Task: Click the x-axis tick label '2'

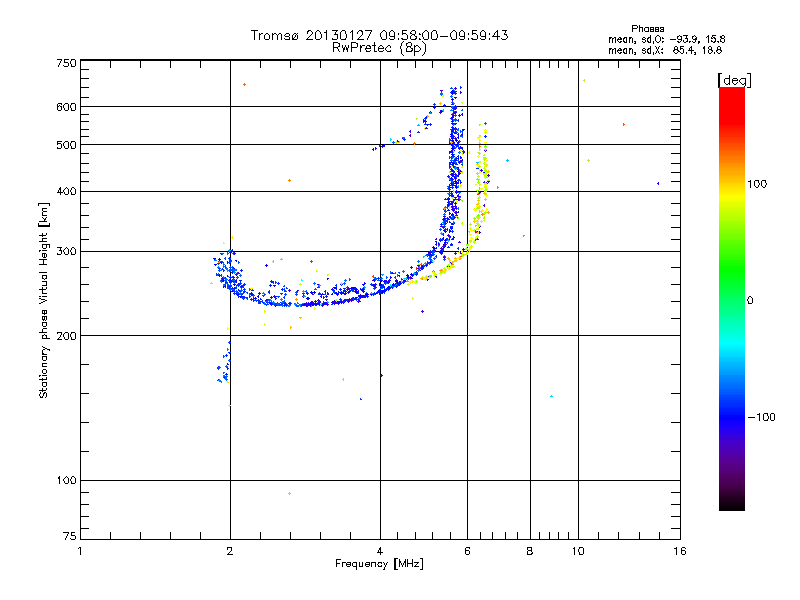Action: pos(230,551)
